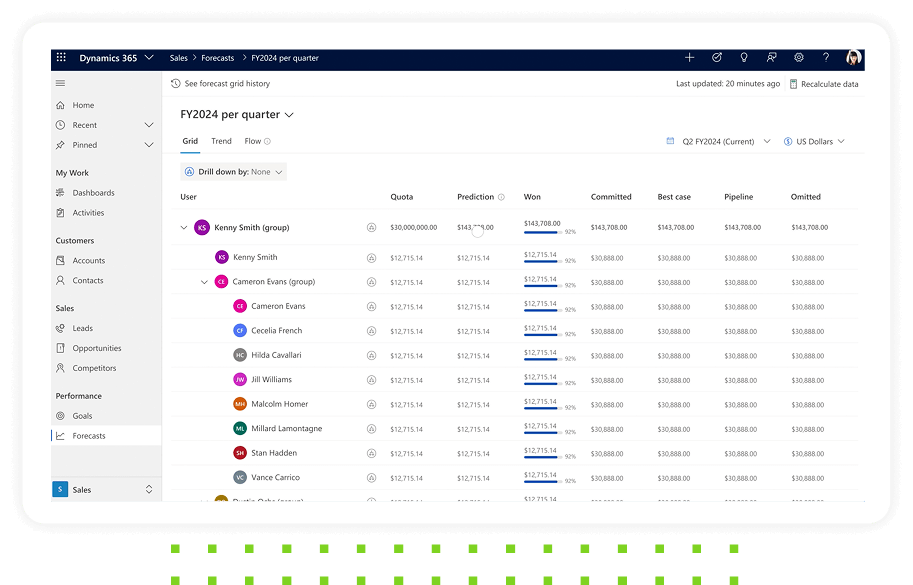This screenshot has height=585, width=913.
Task: Open the settings gear icon
Action: pyautogui.click(x=799, y=58)
